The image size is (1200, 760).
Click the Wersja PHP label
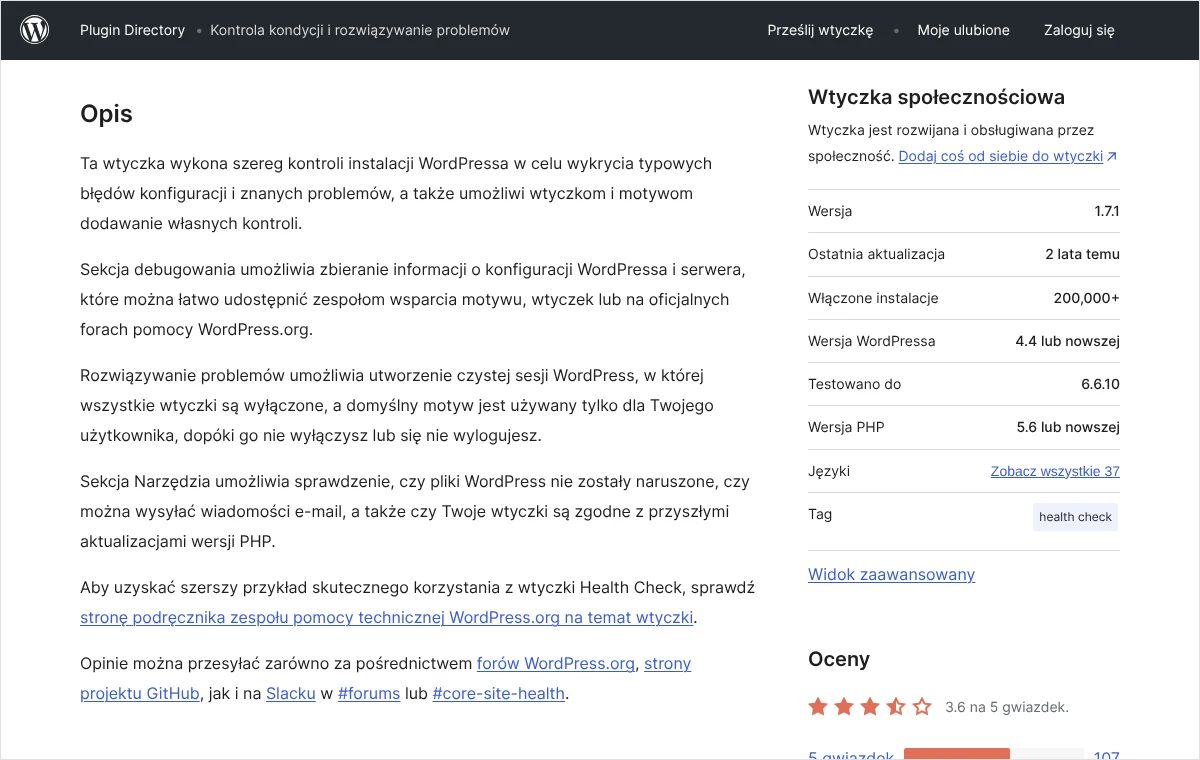click(846, 427)
